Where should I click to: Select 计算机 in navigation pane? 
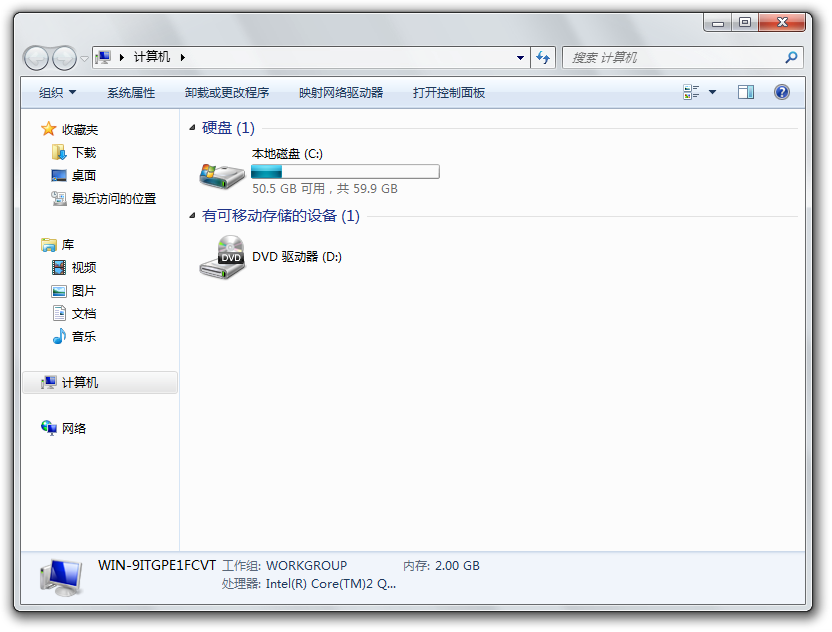tap(100, 383)
